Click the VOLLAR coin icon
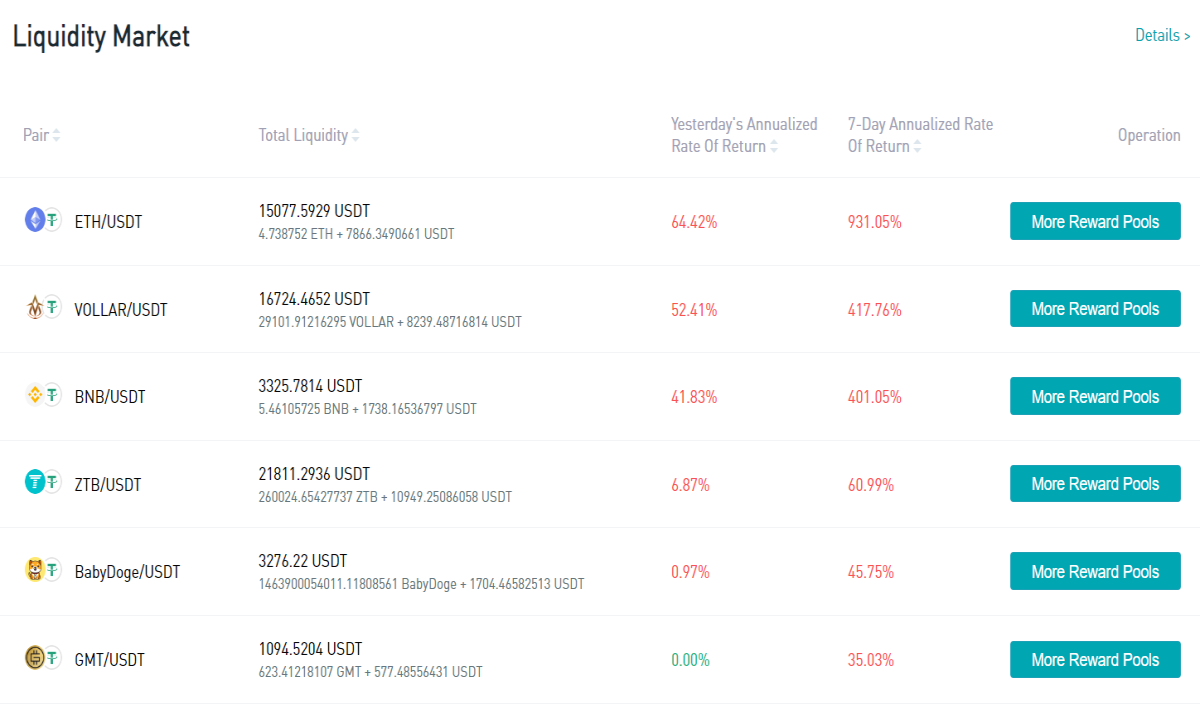1200x709 pixels. click(x=36, y=308)
